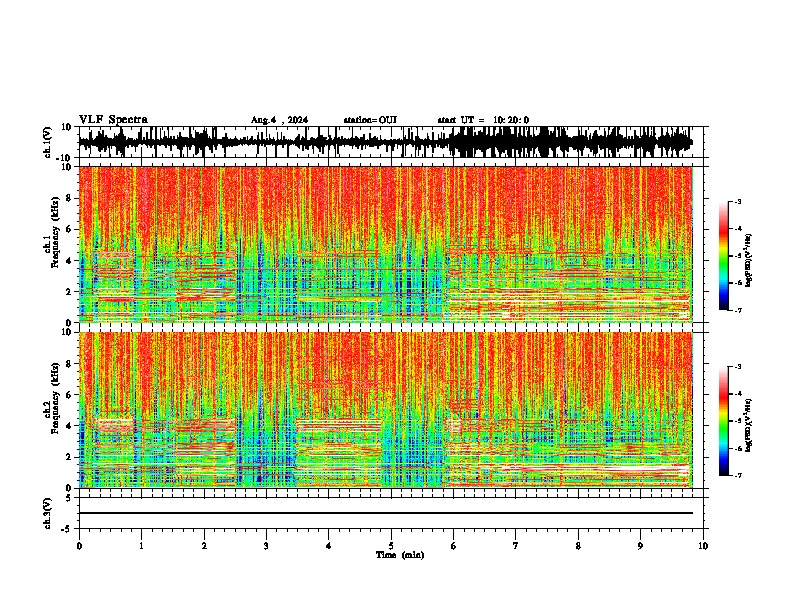This screenshot has height=612, width=792.
Task: Select the "start UT = 10:20:0" text
Action: tap(483, 120)
